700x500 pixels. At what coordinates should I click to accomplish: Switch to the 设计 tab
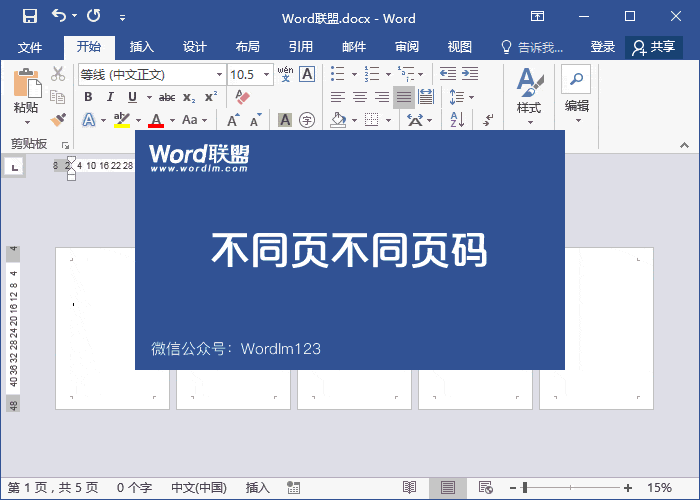pos(195,46)
